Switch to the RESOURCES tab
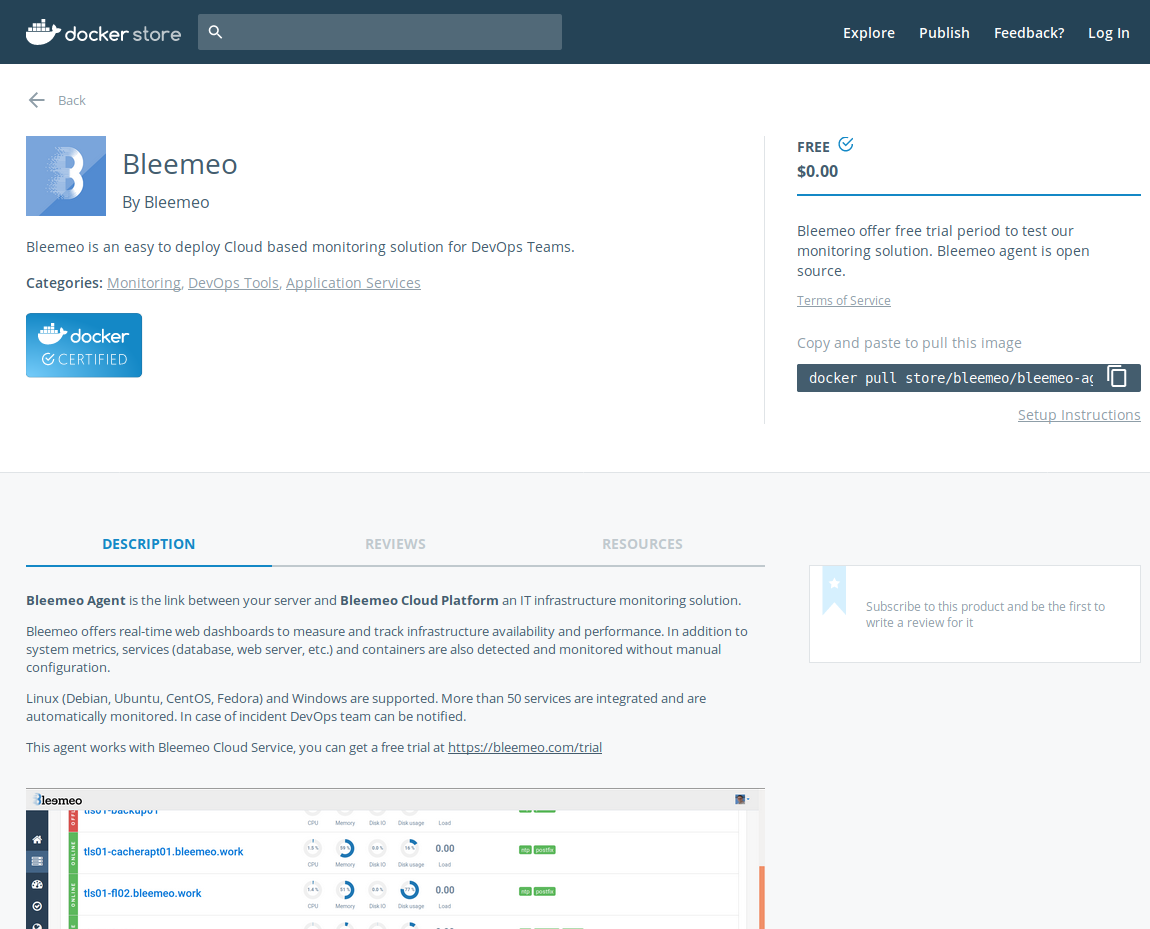 point(642,544)
